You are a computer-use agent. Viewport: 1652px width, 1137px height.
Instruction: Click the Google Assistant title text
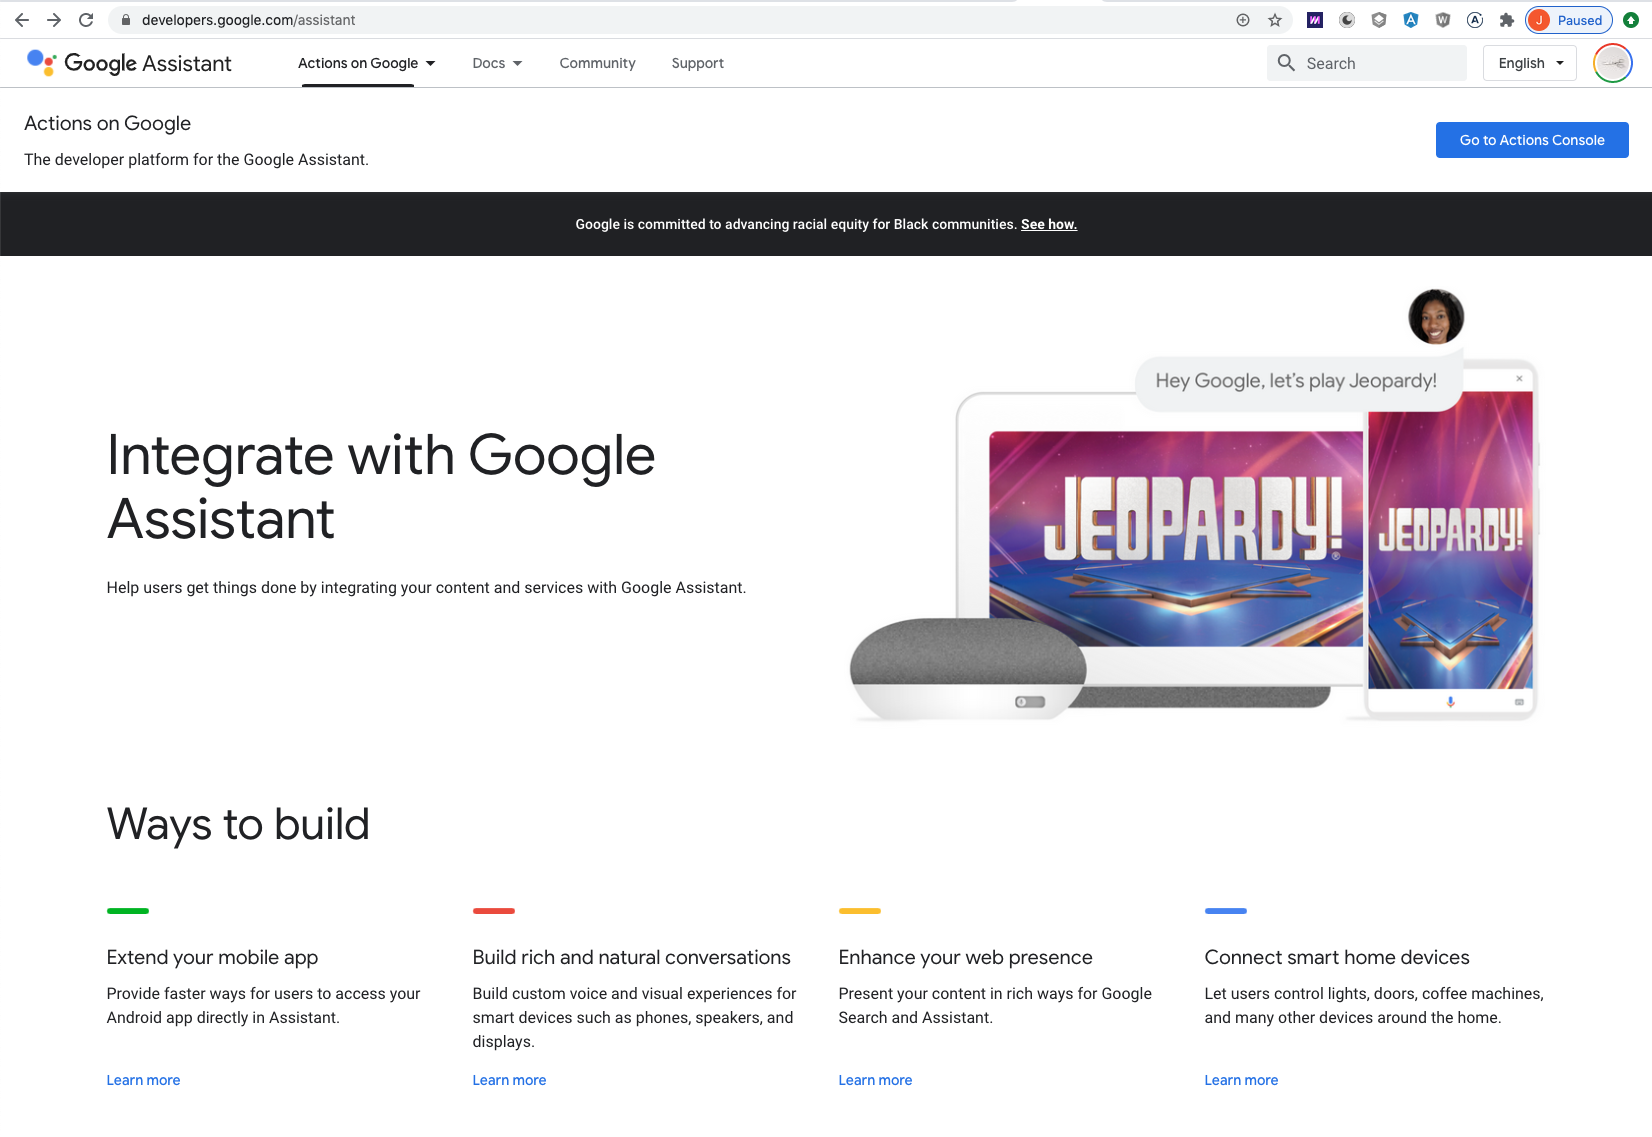[x=148, y=63]
